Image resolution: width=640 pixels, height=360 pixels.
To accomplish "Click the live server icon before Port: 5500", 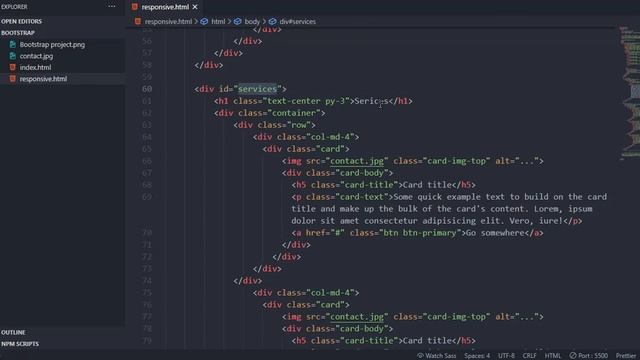I will (573, 356).
